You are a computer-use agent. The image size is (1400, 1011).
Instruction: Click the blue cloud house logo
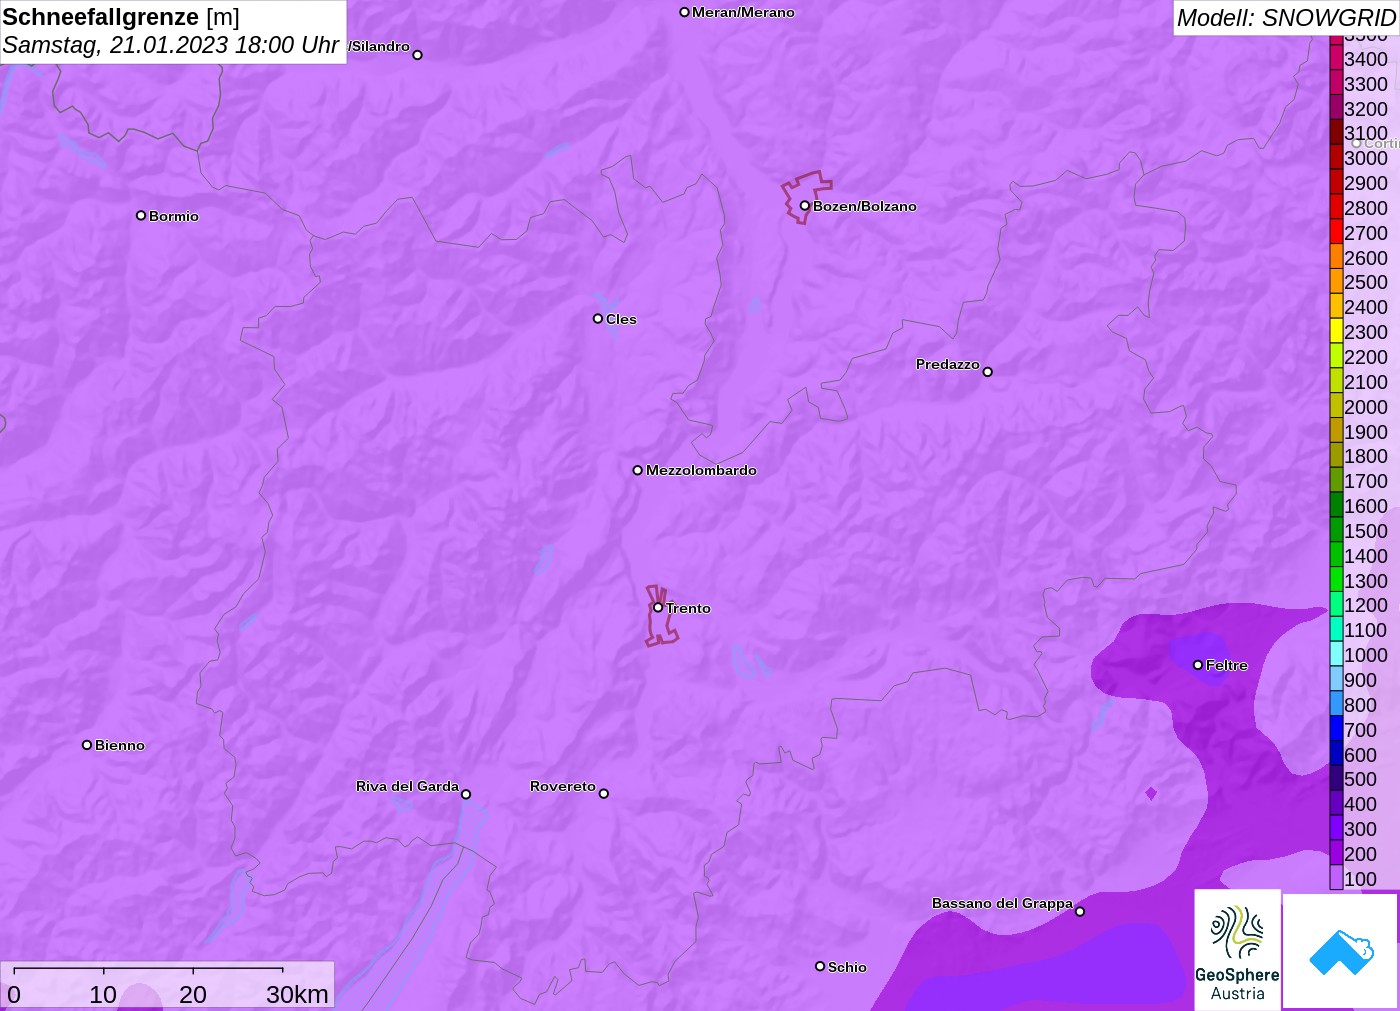click(1341, 951)
